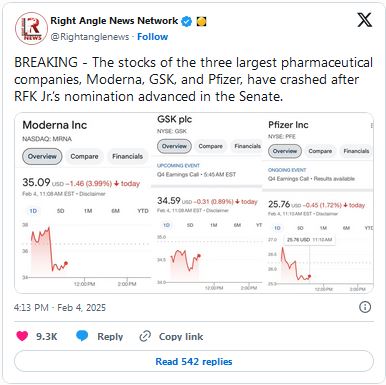Like the tweet with the heart icon

(x=22, y=336)
